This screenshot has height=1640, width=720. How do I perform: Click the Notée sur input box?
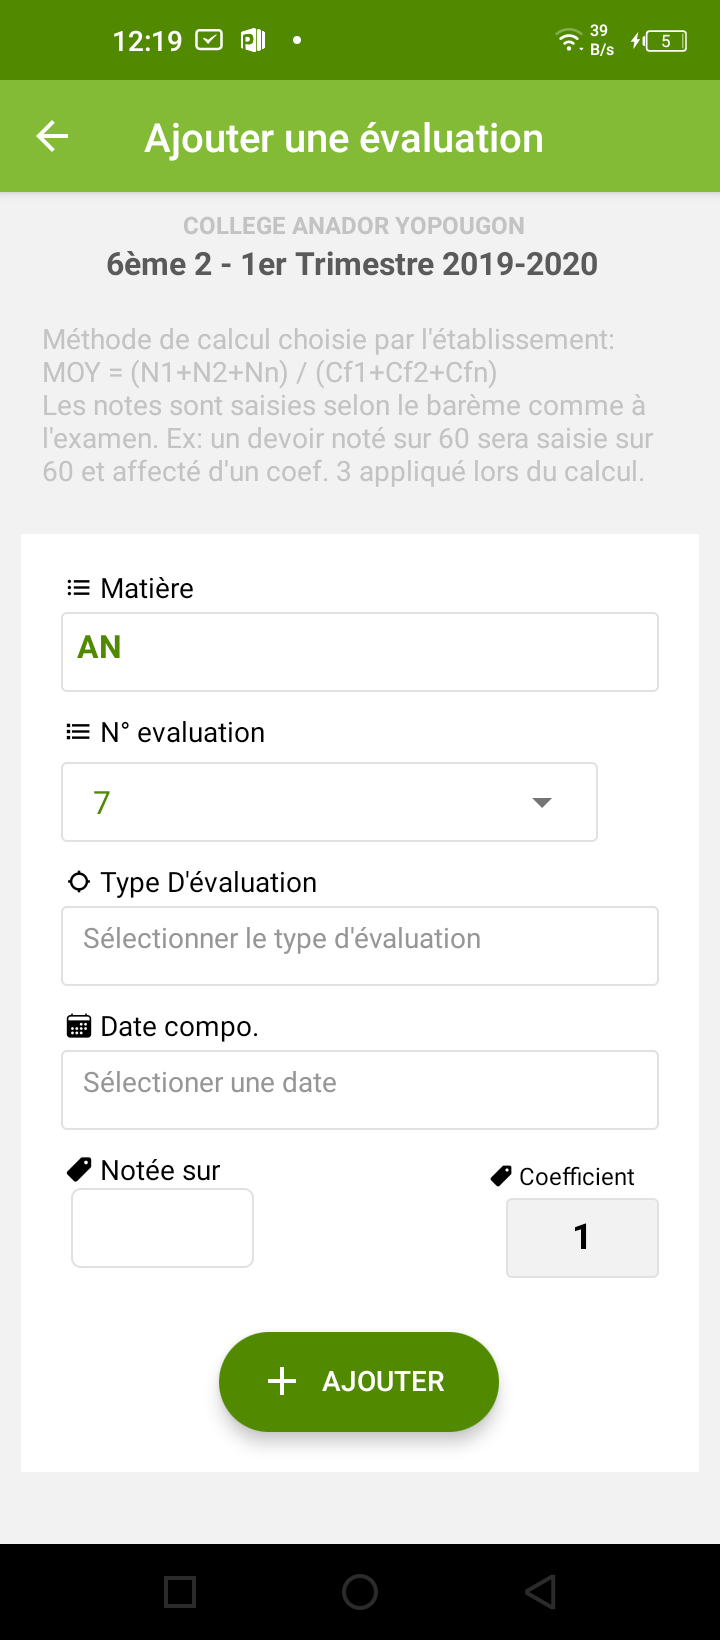[162, 1228]
